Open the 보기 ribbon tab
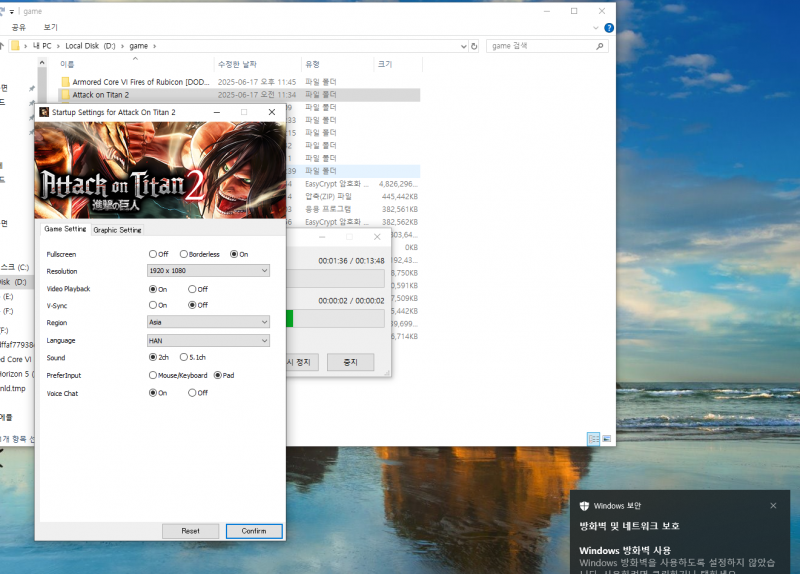The image size is (800, 574). pyautogui.click(x=51, y=27)
